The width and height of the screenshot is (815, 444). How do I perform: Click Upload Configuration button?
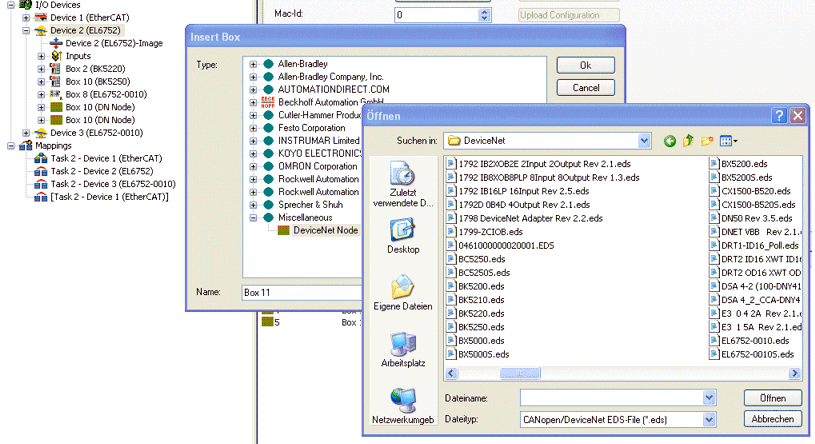[569, 15]
